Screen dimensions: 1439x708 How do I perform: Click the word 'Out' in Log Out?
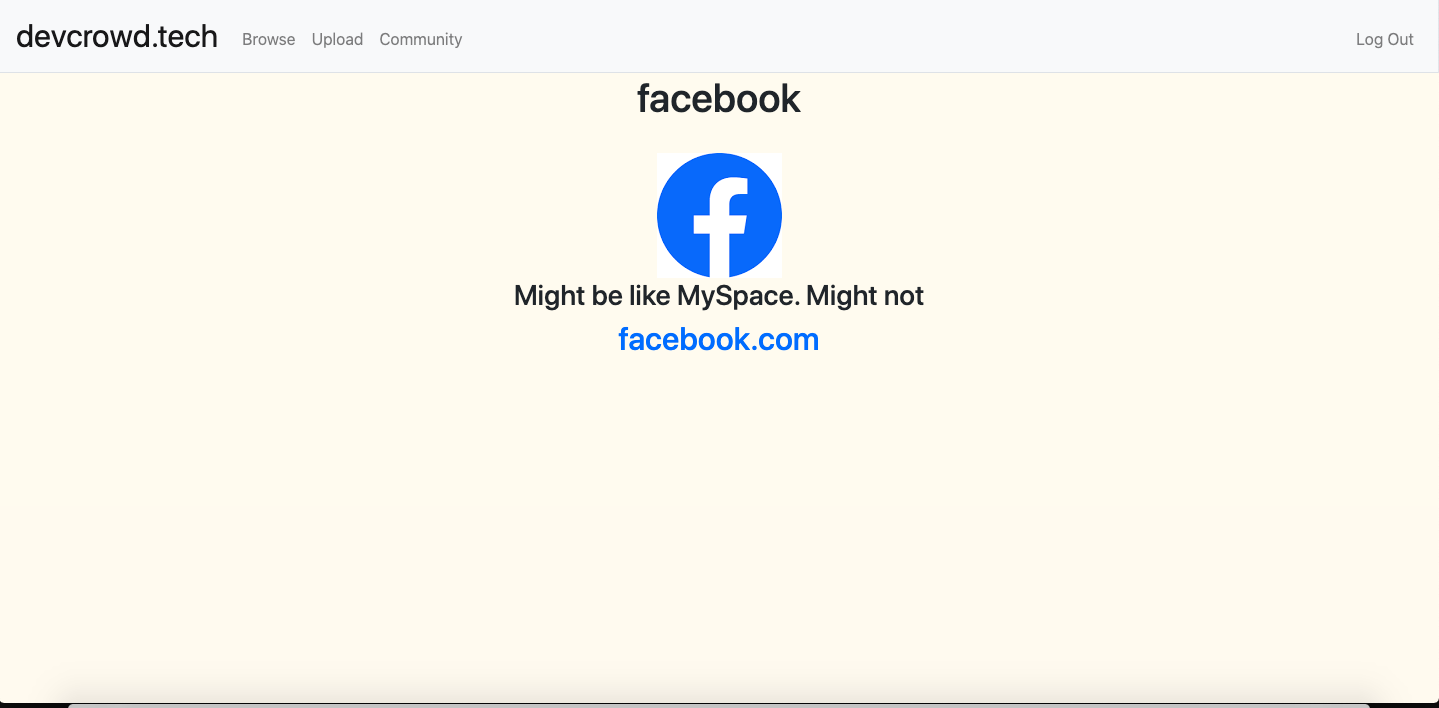coord(1400,39)
